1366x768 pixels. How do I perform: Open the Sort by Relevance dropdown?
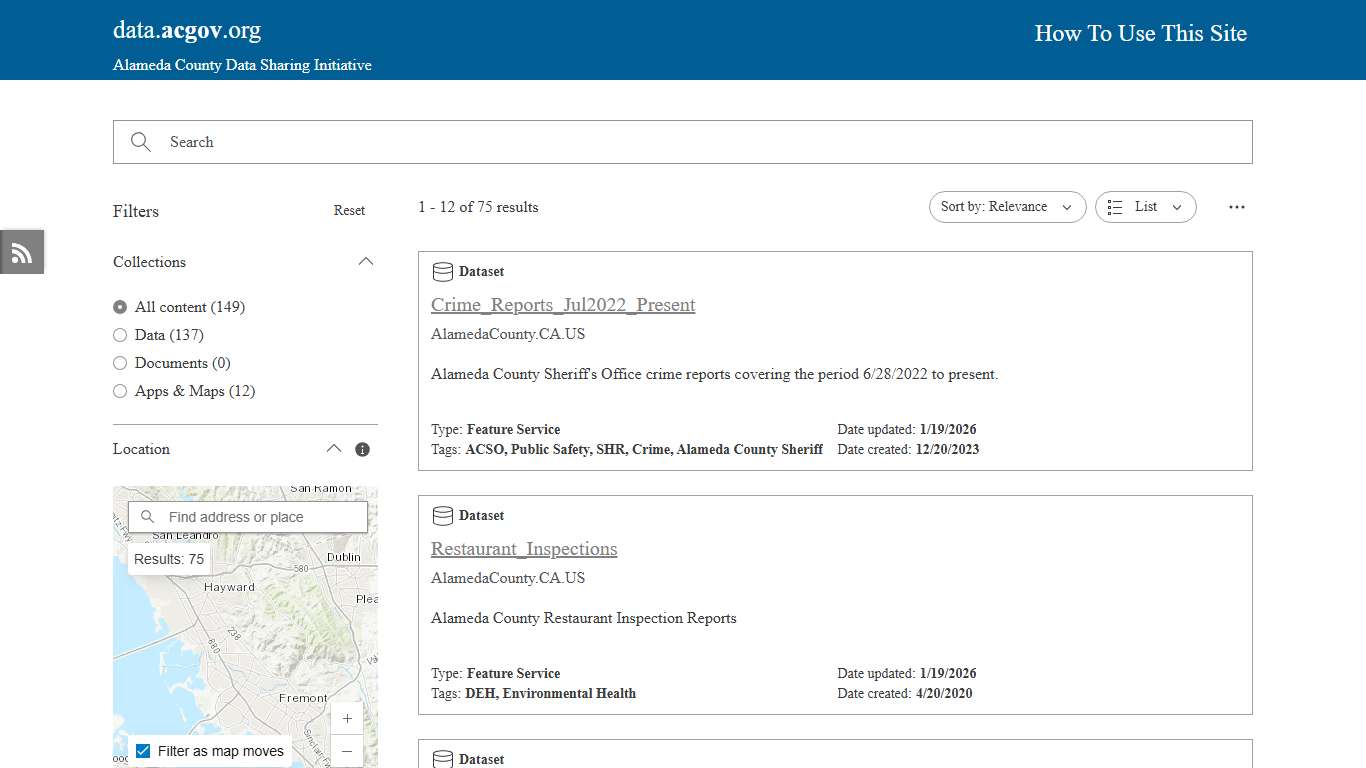[x=1007, y=207]
